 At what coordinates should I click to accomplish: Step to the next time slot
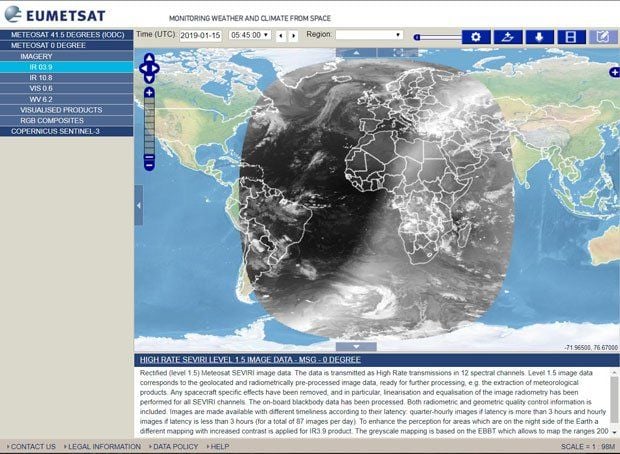tap(294, 36)
